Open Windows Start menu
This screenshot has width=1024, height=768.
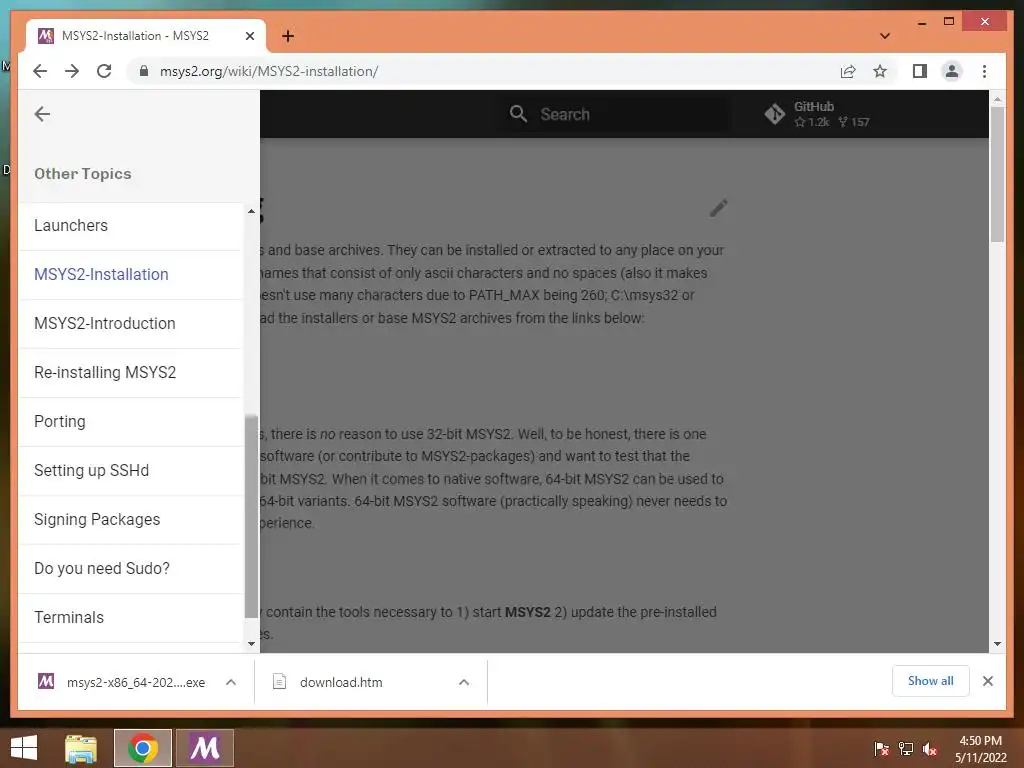click(24, 748)
